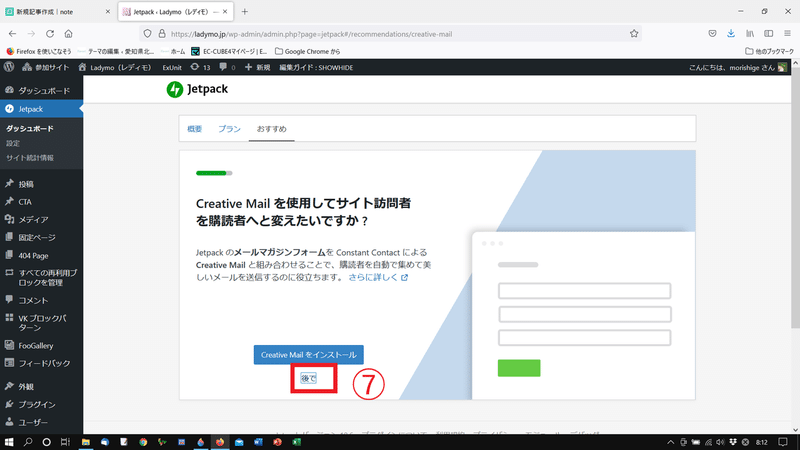Open the updates counter showing 13
The height and width of the screenshot is (450, 800).
coord(201,67)
